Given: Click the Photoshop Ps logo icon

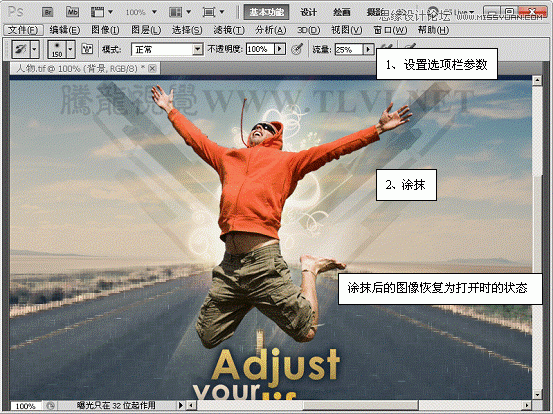Looking at the screenshot, I should [x=16, y=12].
